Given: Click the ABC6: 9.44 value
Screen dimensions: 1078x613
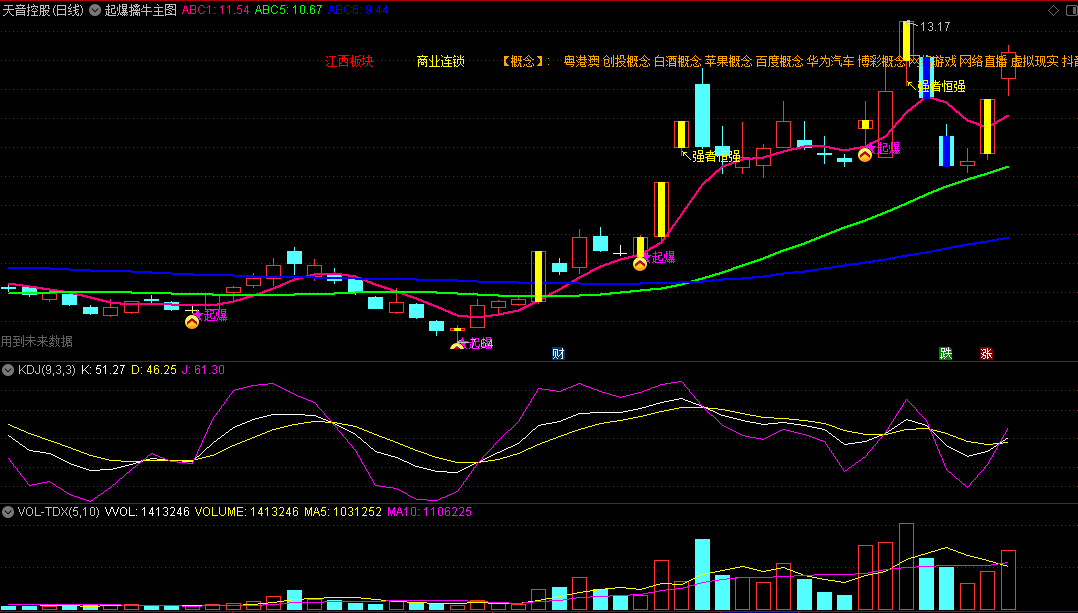Looking at the screenshot, I should tap(358, 10).
